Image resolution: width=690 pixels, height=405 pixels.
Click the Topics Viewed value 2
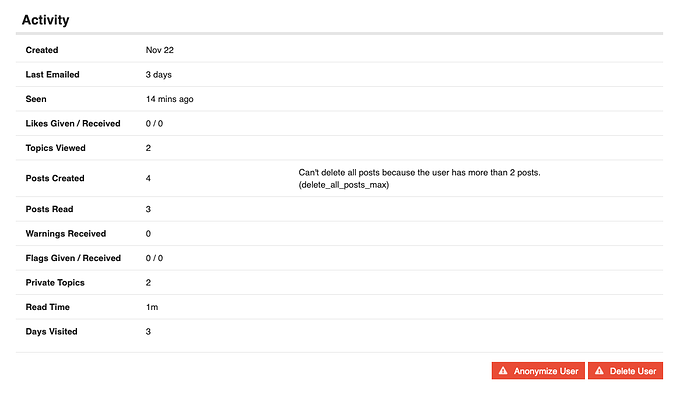click(x=148, y=148)
